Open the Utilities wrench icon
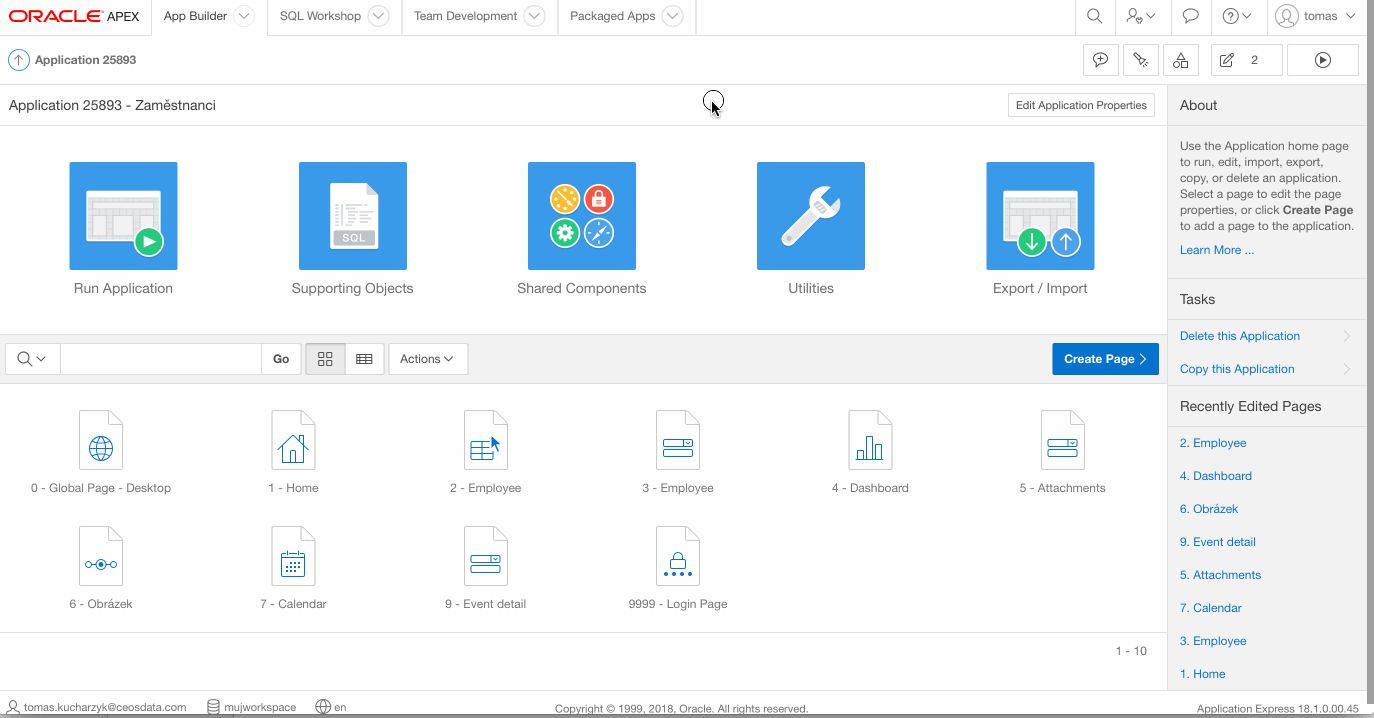The image size is (1374, 718). click(810, 216)
